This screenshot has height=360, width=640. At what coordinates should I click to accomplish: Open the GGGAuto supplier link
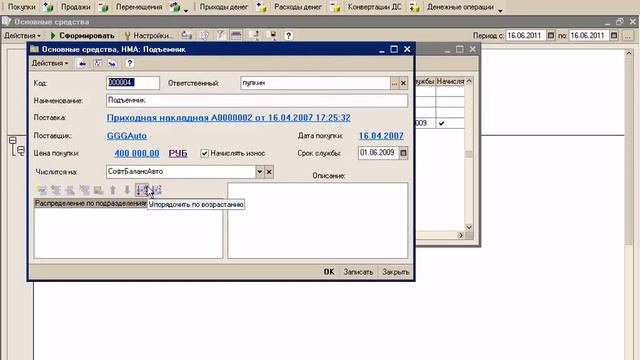coord(127,136)
